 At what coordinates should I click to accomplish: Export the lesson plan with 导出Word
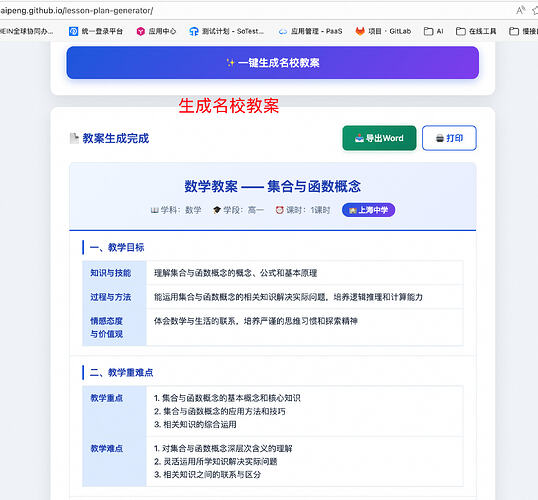[x=379, y=138]
